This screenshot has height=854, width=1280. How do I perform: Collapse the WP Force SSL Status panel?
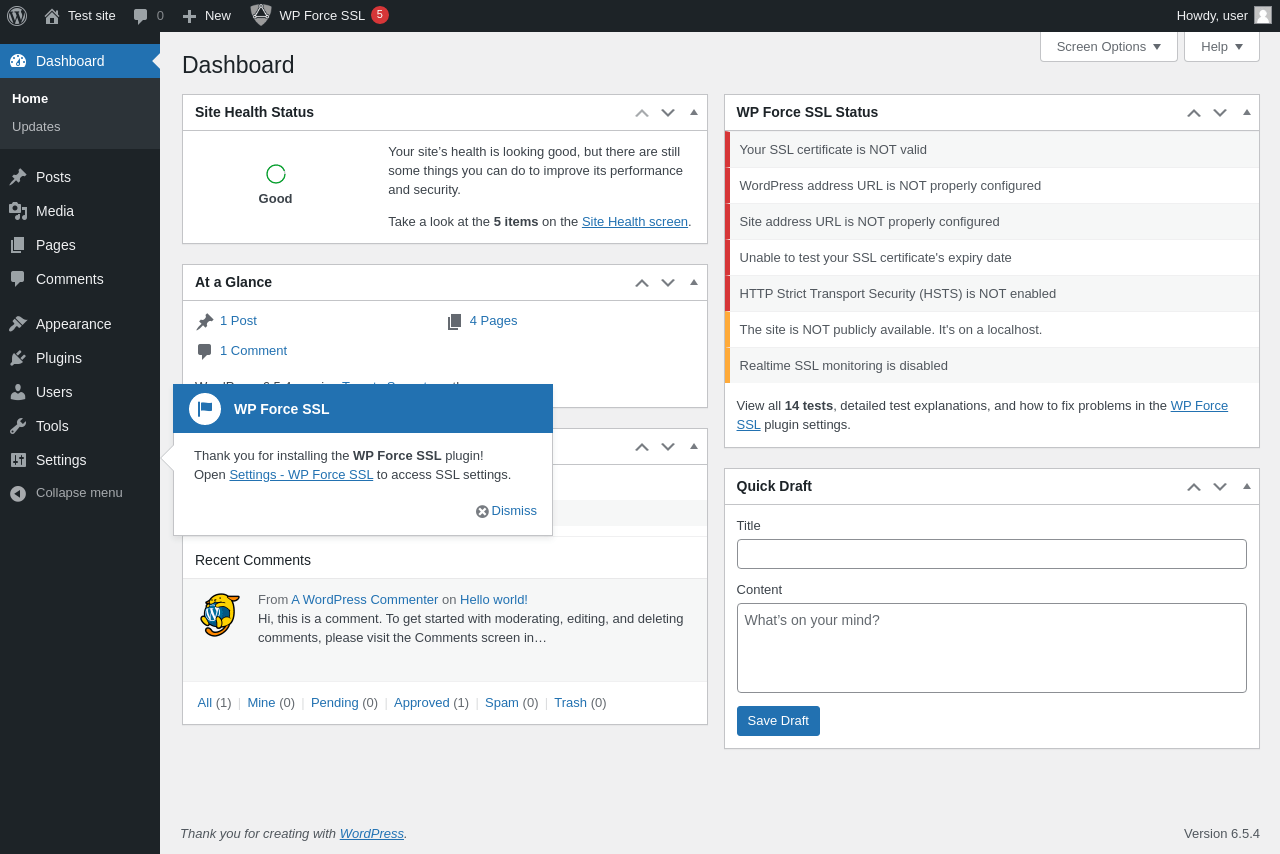(x=1247, y=113)
